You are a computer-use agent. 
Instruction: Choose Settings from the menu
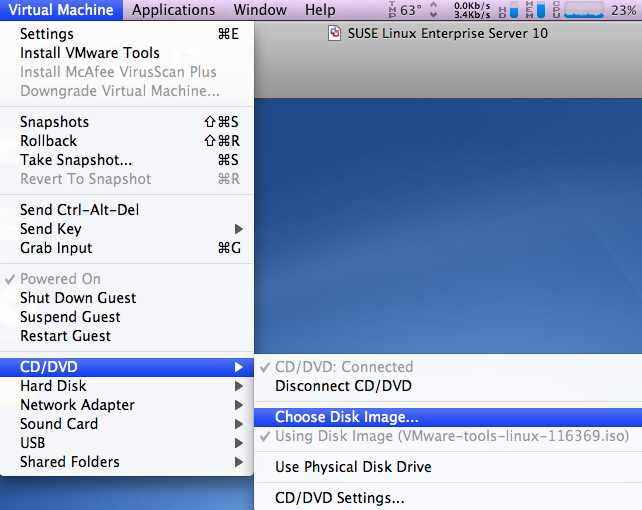coord(127,34)
